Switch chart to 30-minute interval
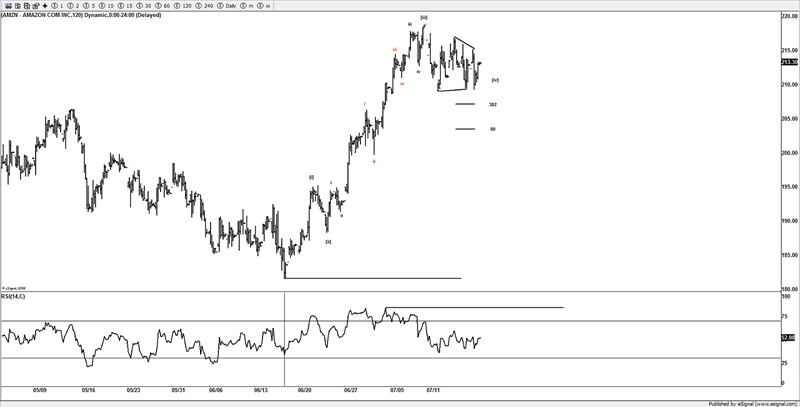Screen dimensions: 800x407 pyautogui.click(x=143, y=6)
